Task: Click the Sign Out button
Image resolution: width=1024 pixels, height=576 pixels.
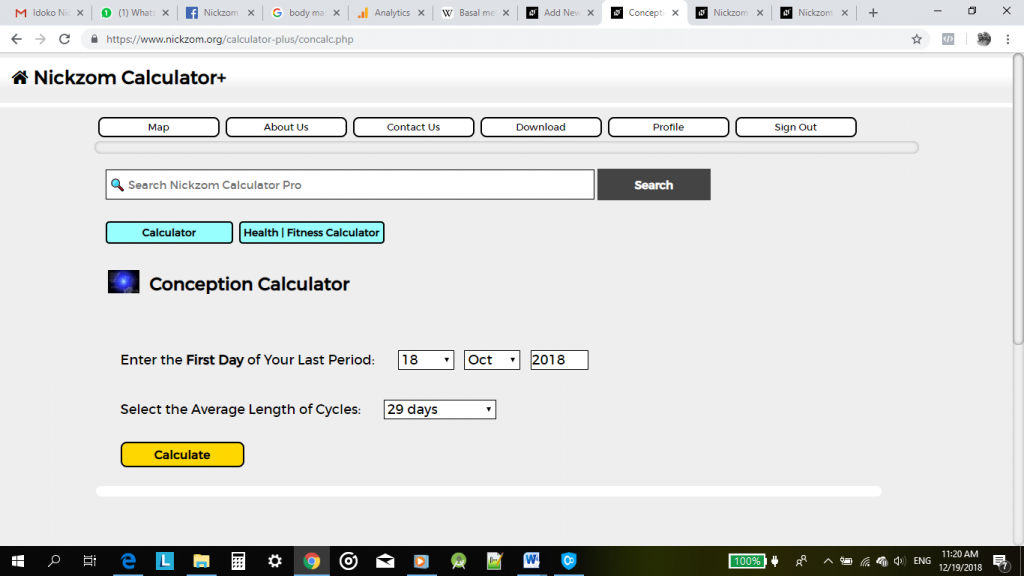Action: [795, 127]
